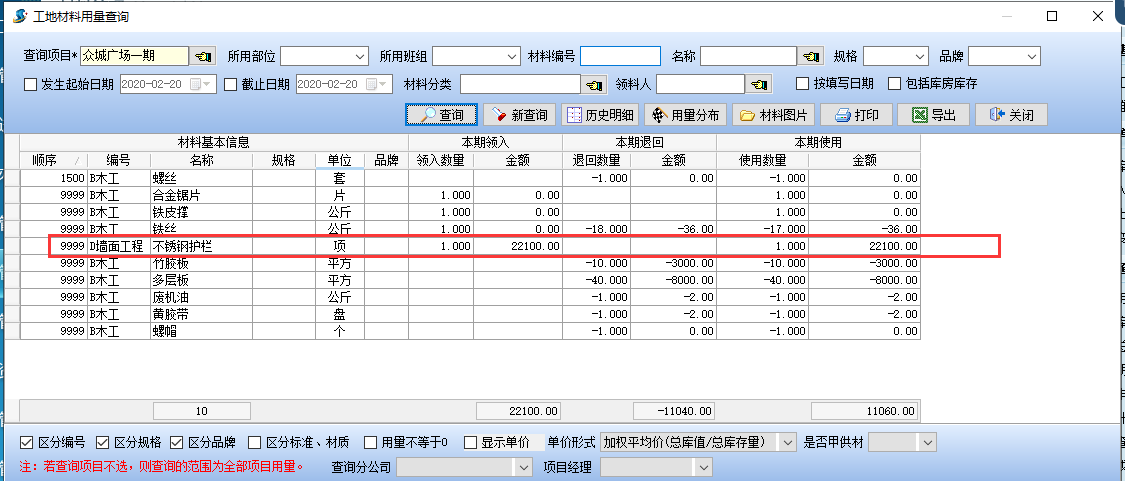The width and height of the screenshot is (1125, 481).
Task: Click lookup icon beside 查询项目 field
Action: [203, 56]
